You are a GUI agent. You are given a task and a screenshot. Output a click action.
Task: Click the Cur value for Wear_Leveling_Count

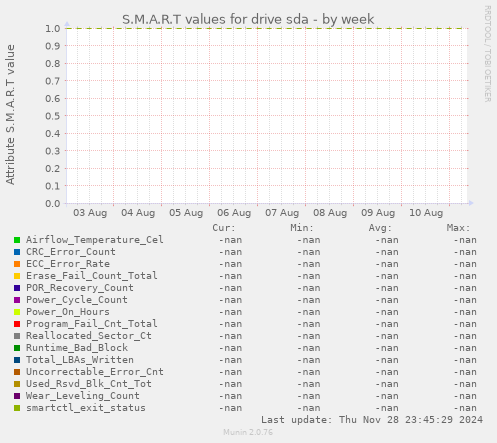231,396
